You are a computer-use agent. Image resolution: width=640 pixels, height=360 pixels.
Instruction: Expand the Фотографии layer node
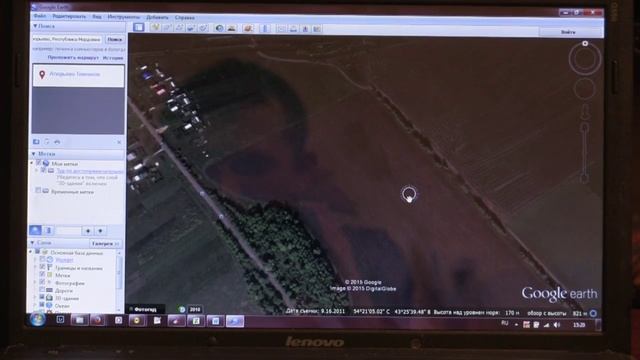coord(36,282)
